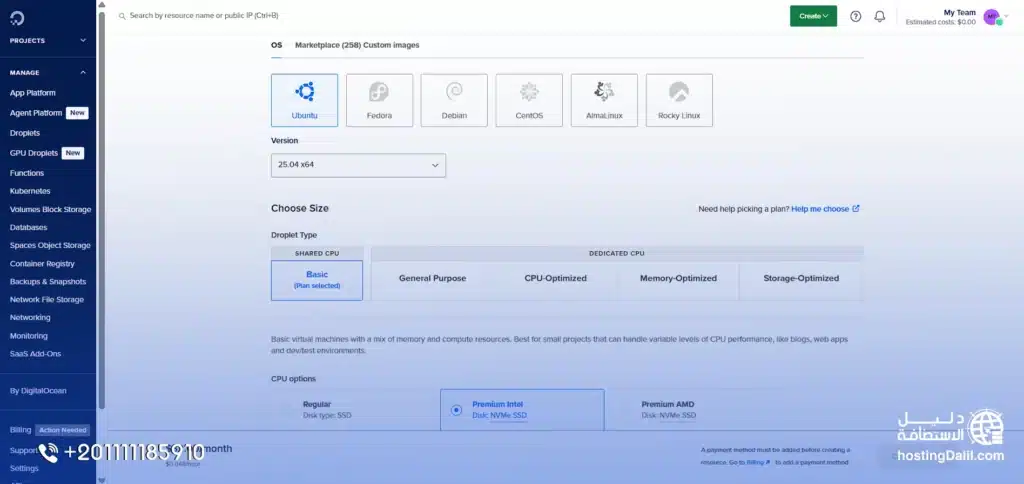Image resolution: width=1024 pixels, height=484 pixels.
Task: Click the My Team avatar icon
Action: coord(992,17)
